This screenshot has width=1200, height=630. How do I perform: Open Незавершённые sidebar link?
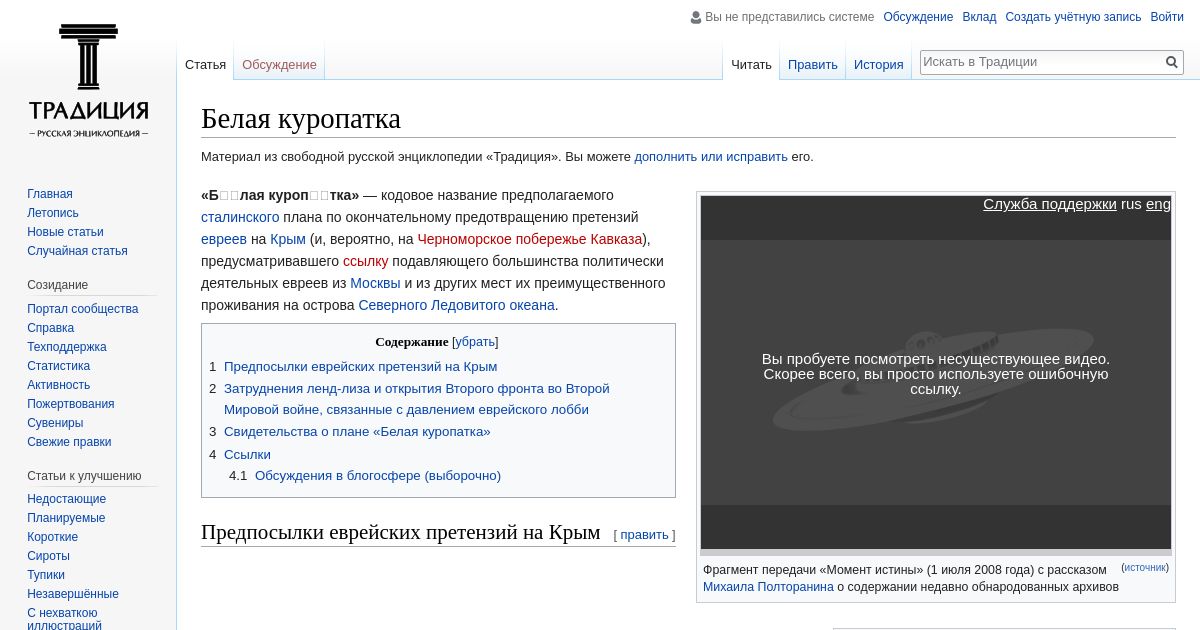click(73, 594)
